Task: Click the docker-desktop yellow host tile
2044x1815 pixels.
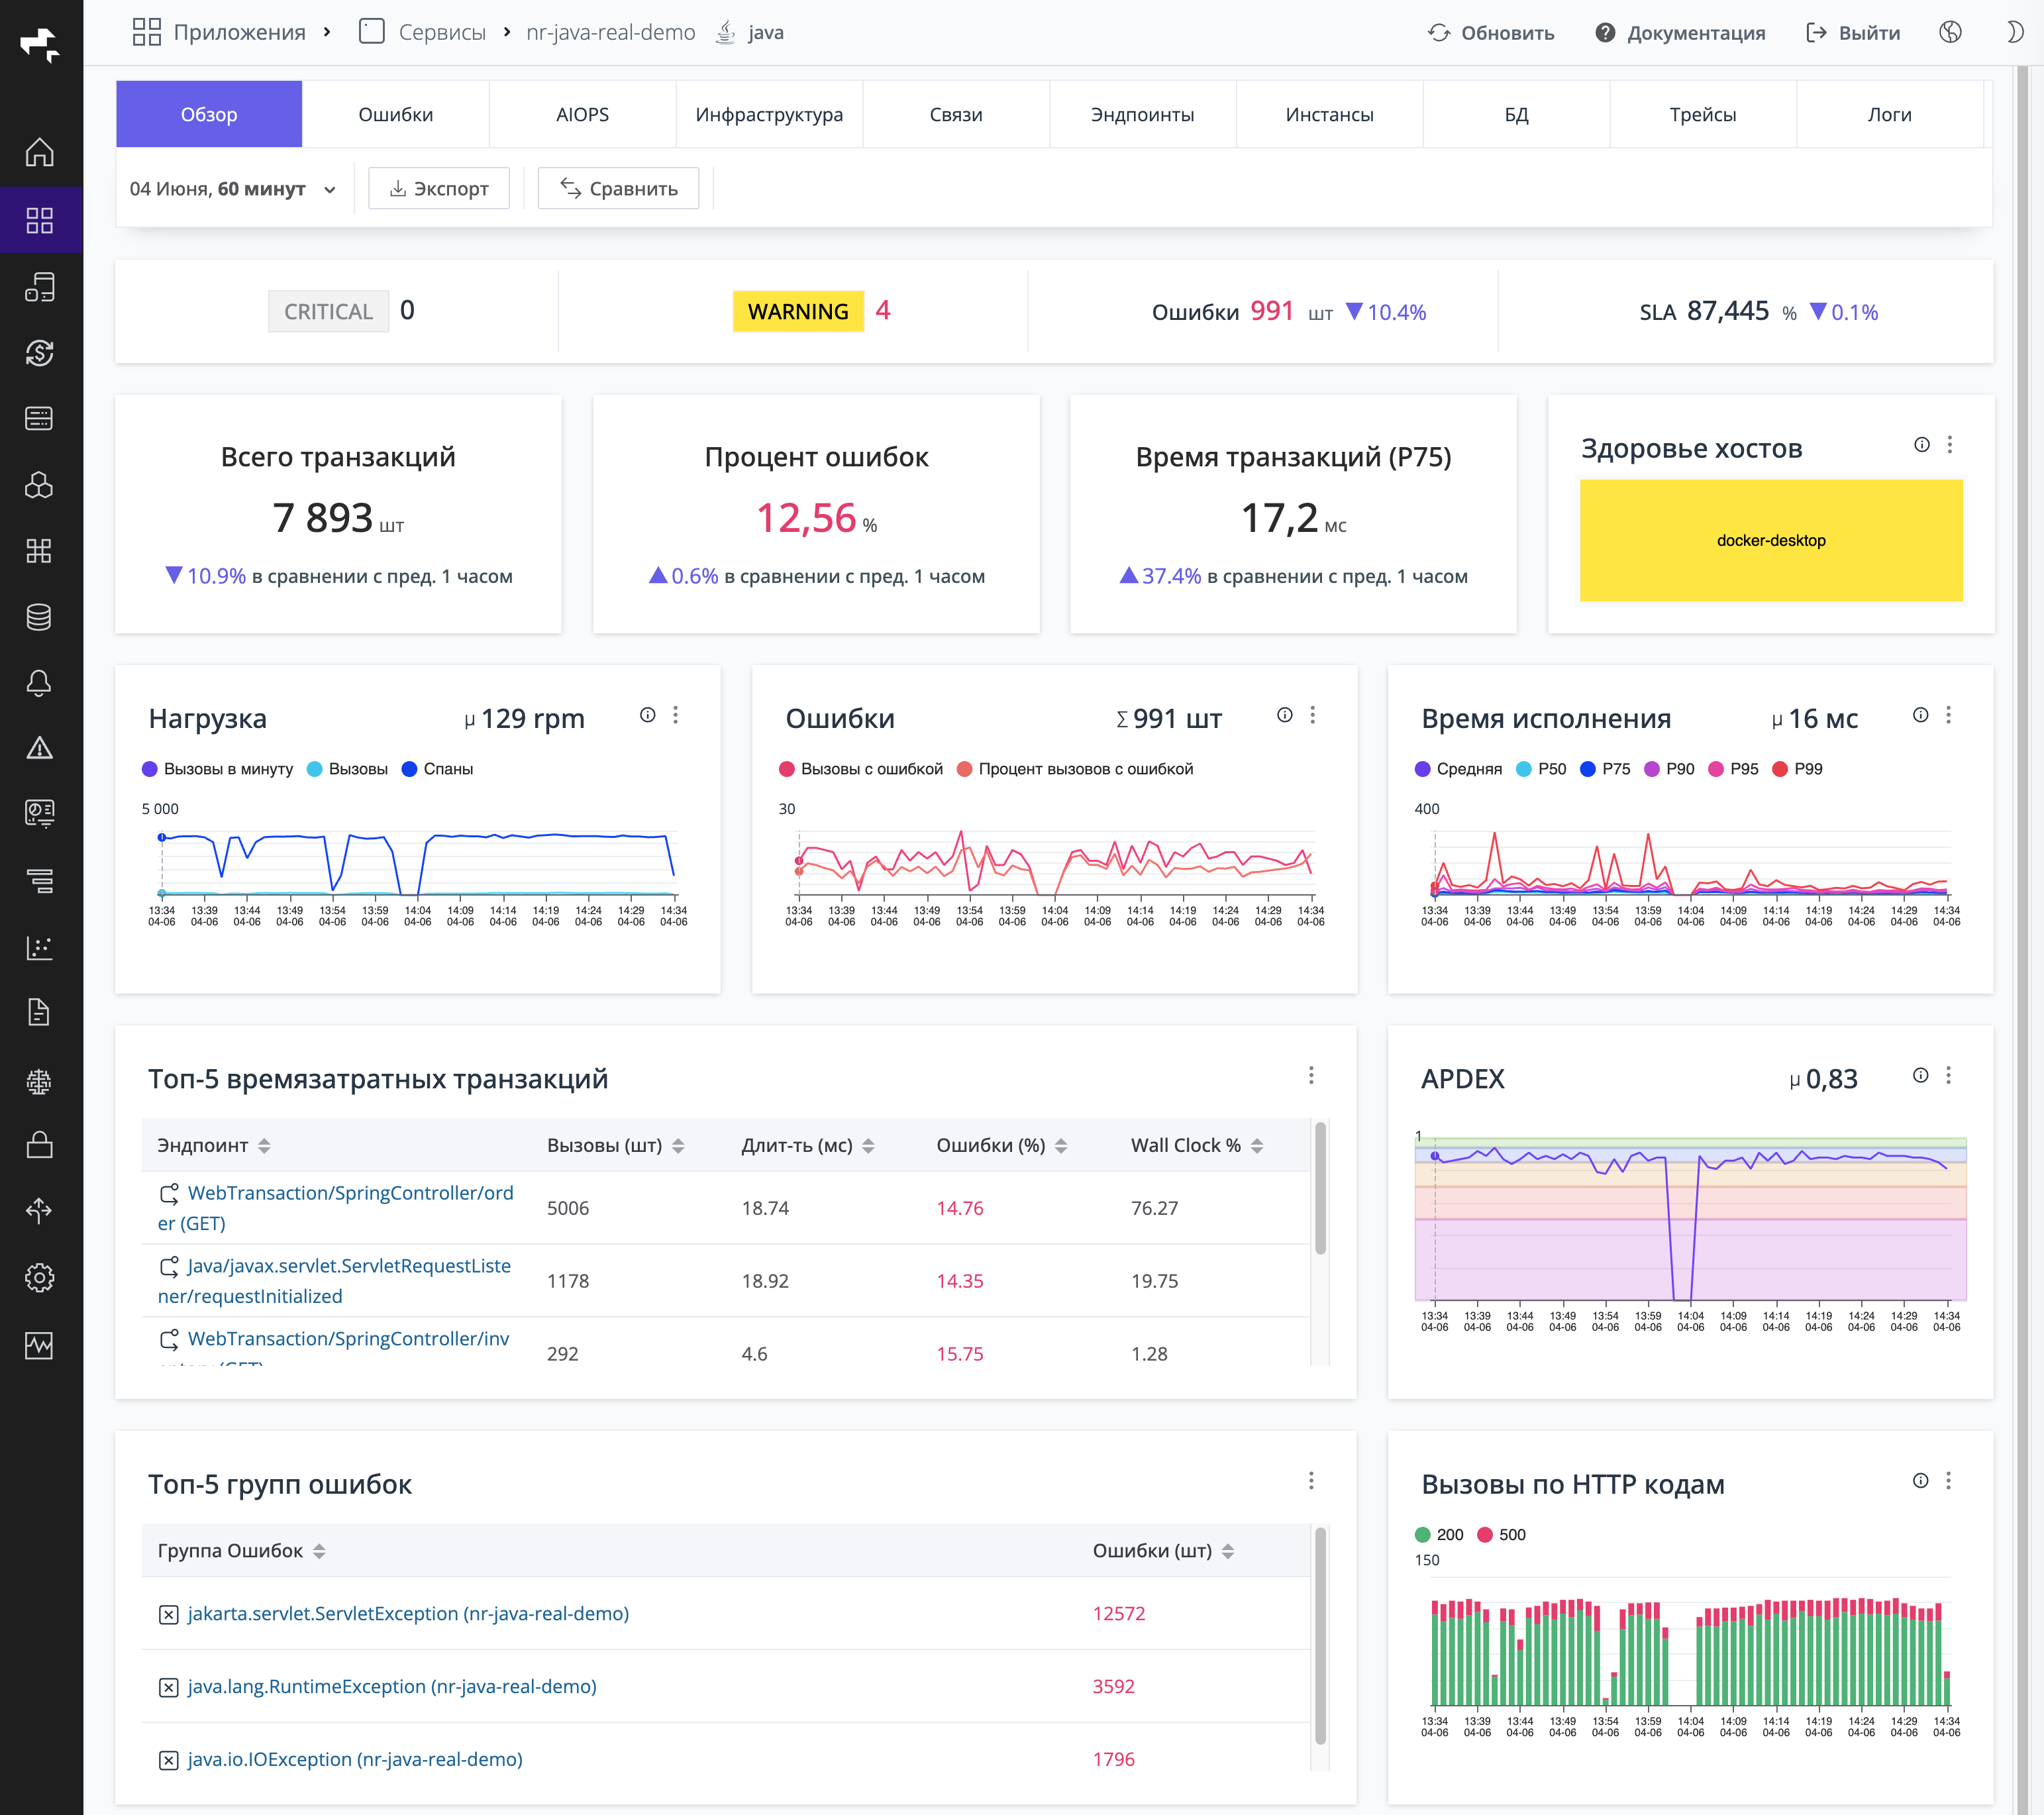Action: 1771,540
